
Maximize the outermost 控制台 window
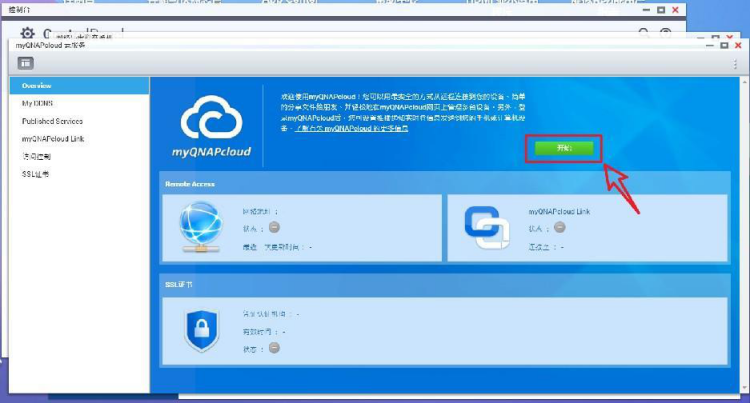click(661, 10)
